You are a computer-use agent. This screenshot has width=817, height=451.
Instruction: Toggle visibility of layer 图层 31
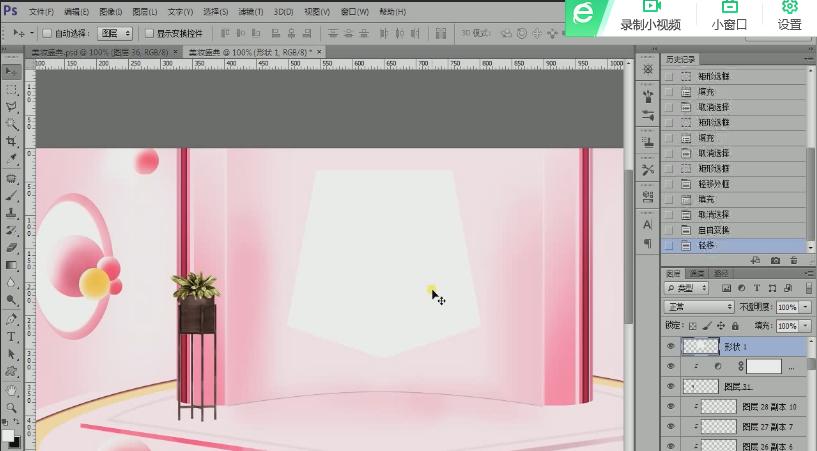point(671,386)
